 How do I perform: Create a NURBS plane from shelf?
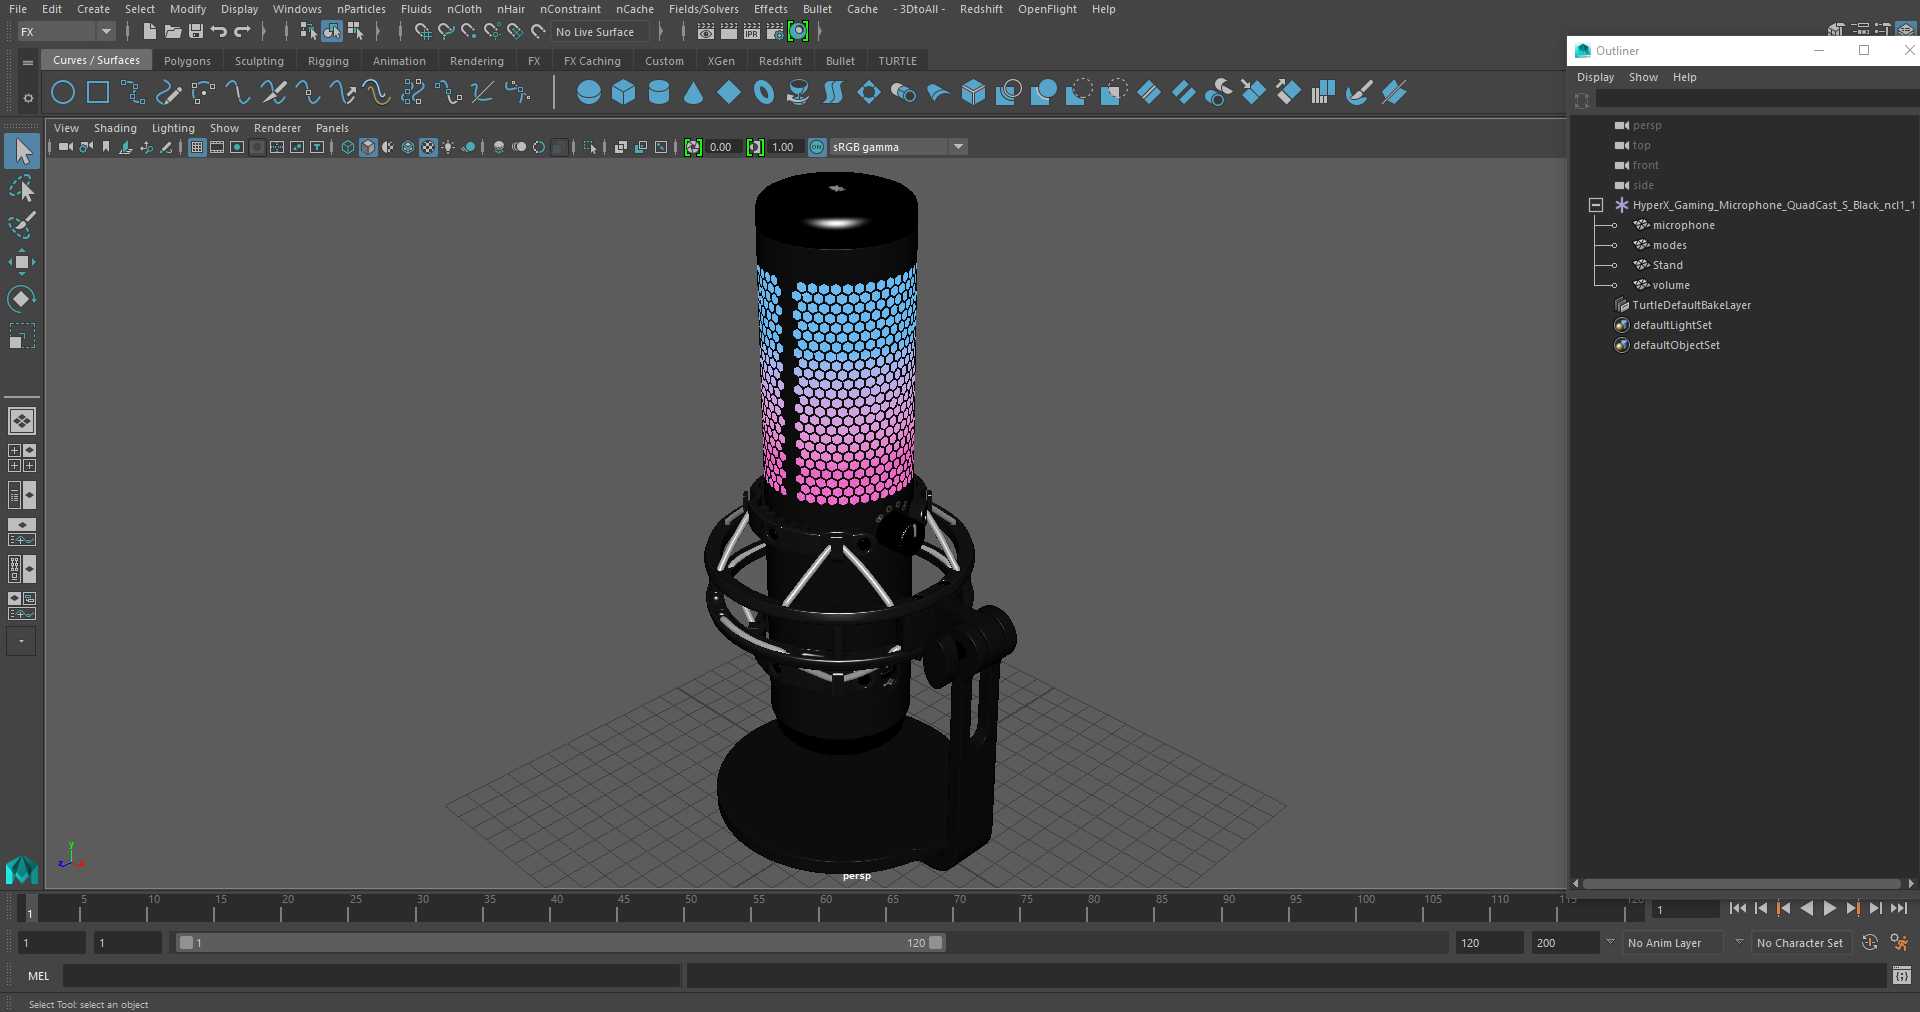pos(729,93)
